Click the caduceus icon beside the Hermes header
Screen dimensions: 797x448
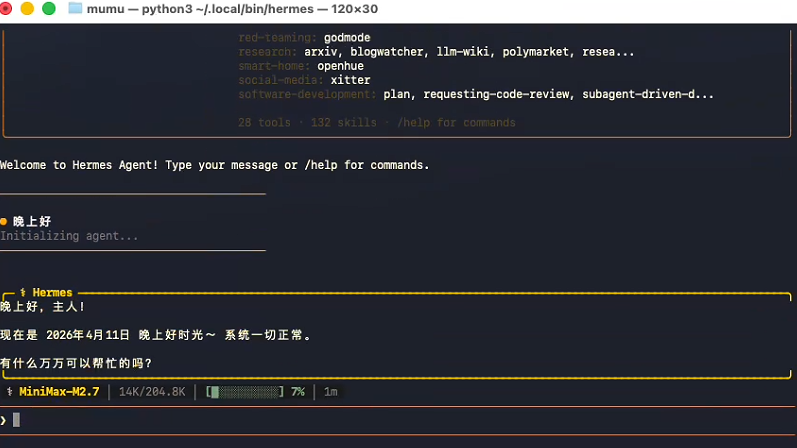(22, 293)
